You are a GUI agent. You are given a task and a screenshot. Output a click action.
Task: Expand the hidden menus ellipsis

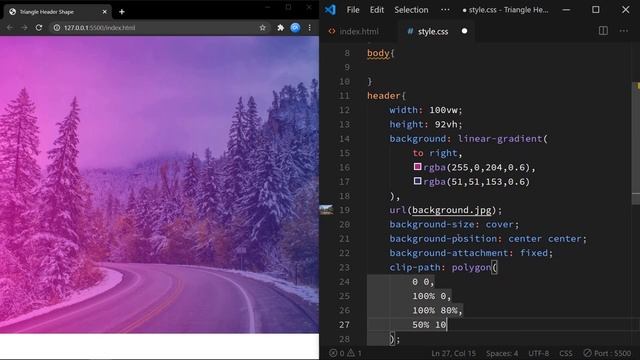[x=445, y=10]
